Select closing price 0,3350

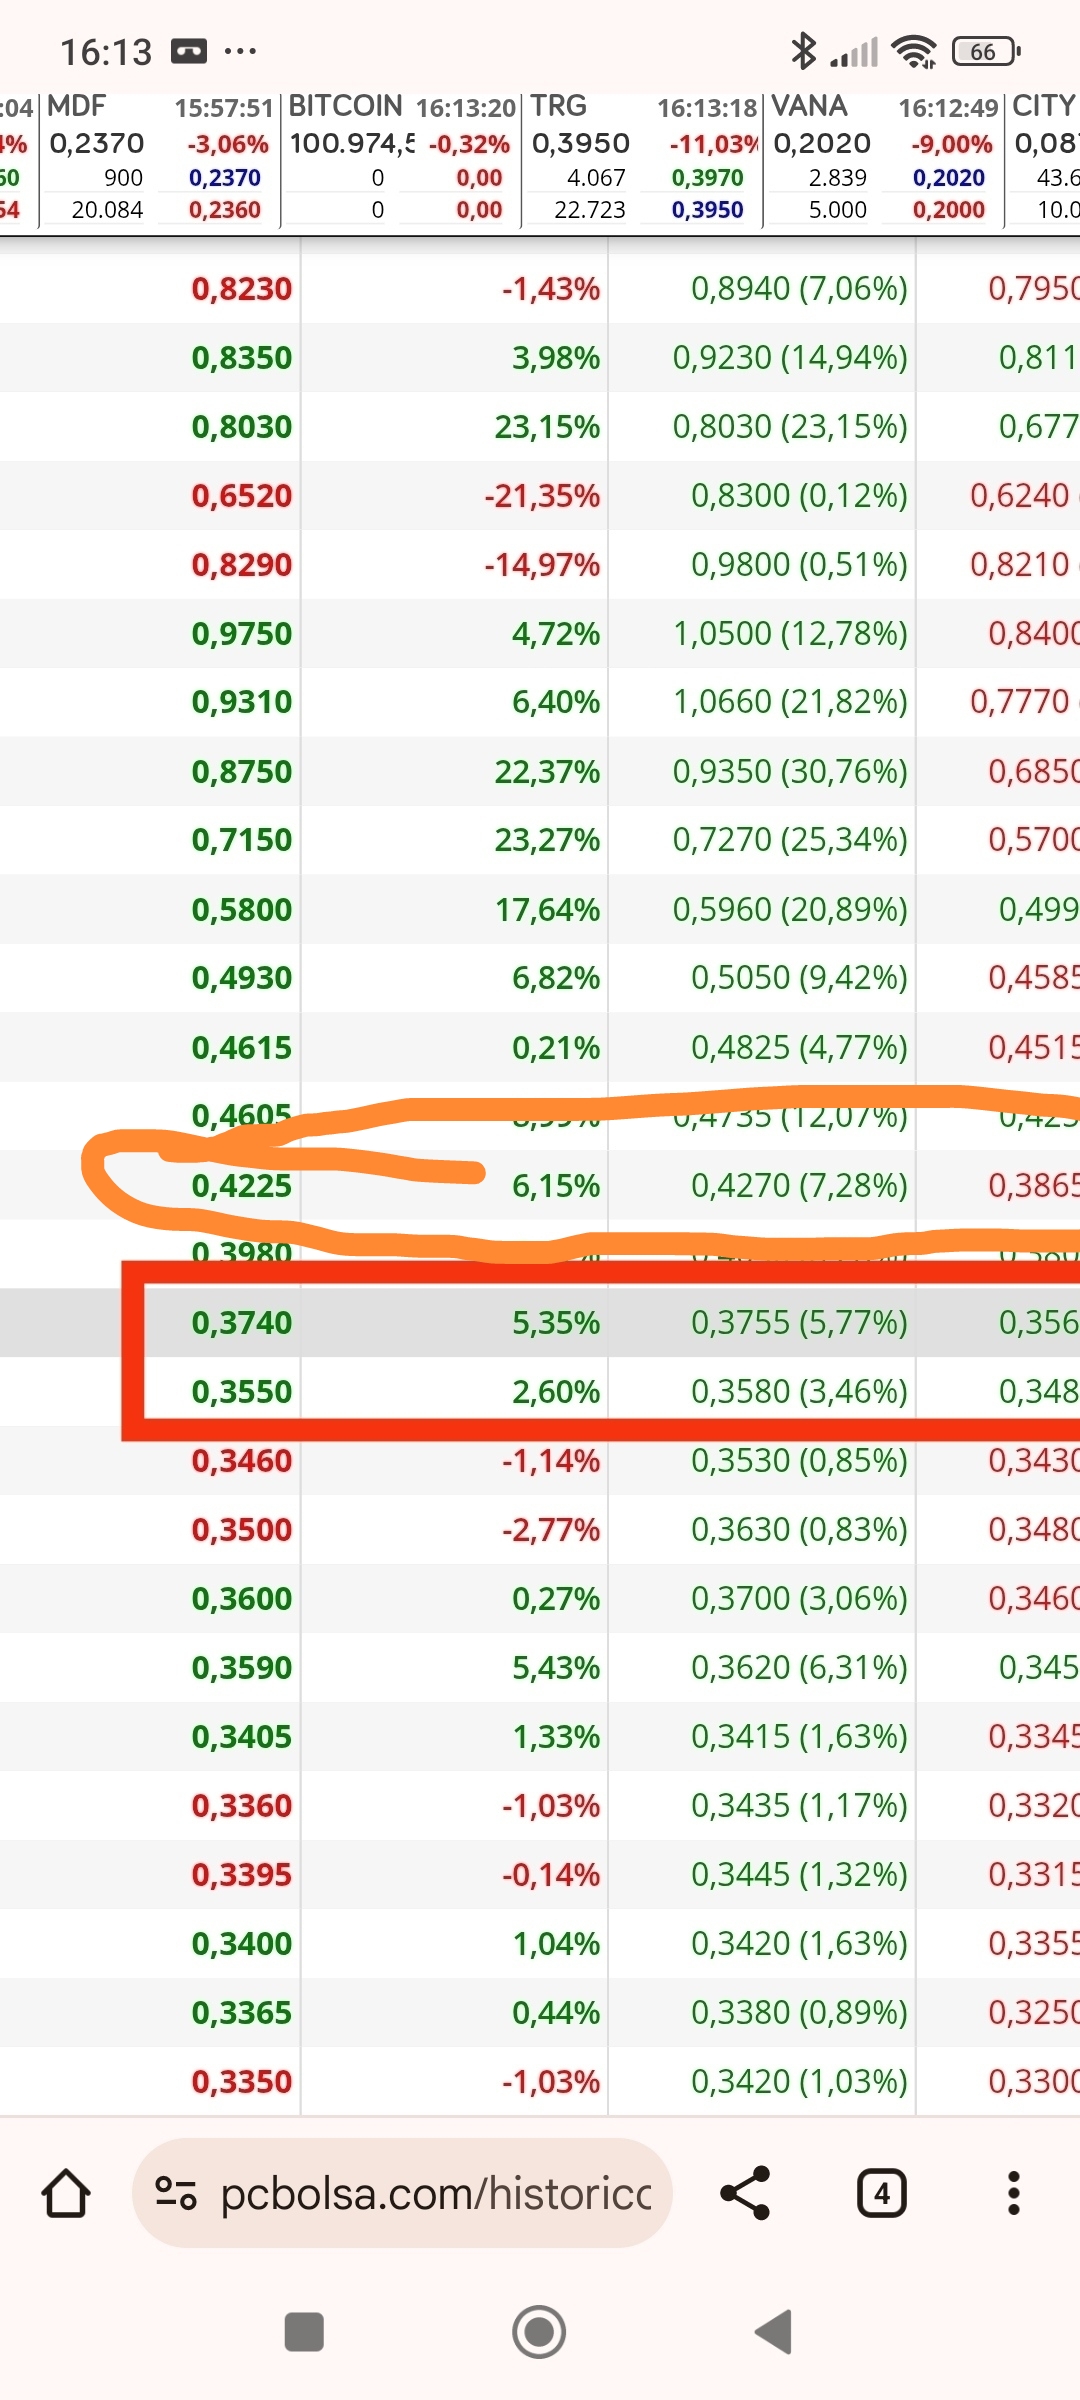[x=241, y=2082]
